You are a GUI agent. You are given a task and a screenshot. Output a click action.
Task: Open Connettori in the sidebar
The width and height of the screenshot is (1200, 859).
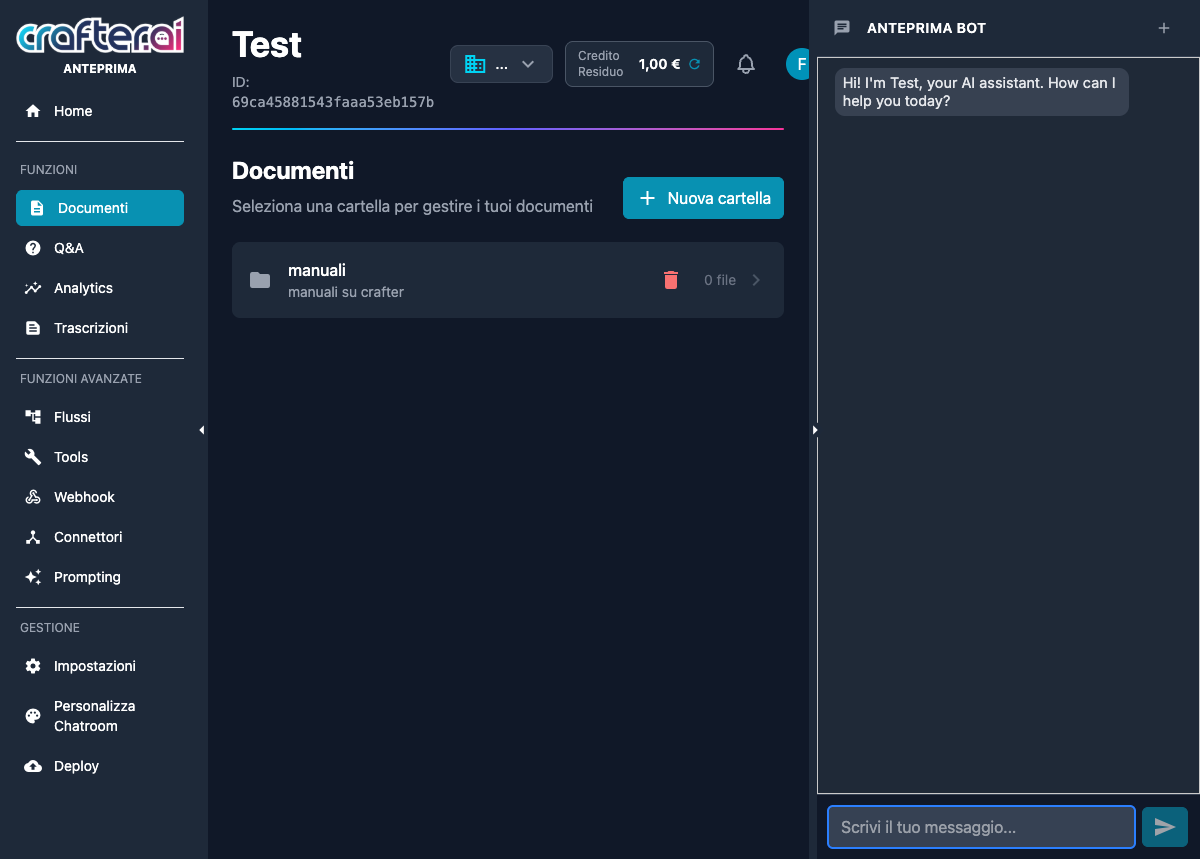[100, 537]
